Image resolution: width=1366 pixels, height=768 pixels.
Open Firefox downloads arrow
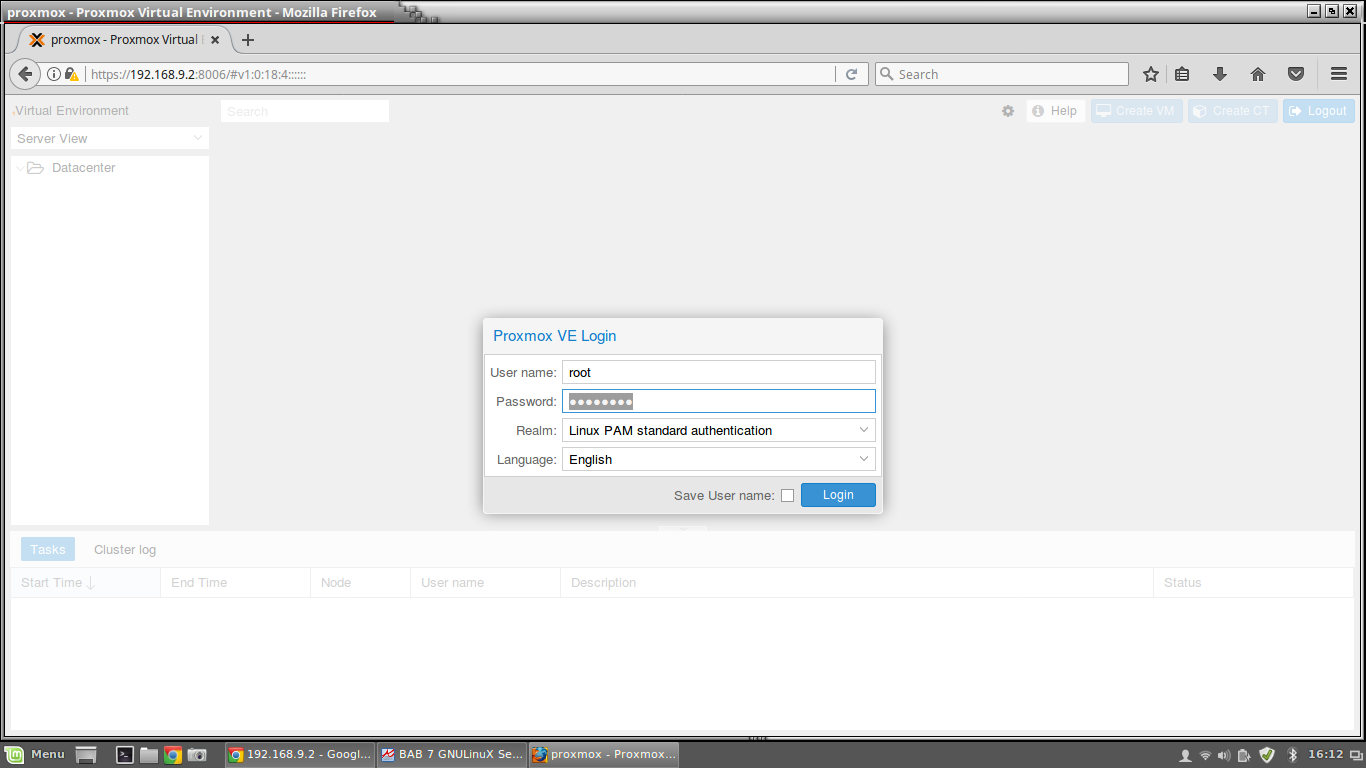click(x=1220, y=74)
